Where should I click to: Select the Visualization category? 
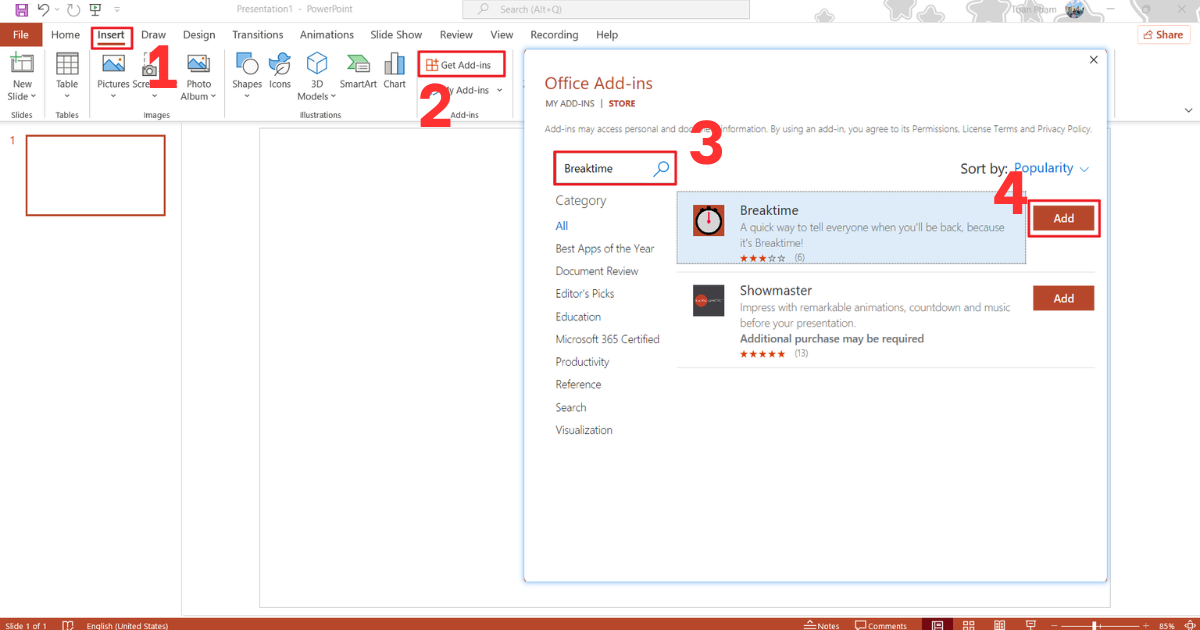(x=584, y=430)
